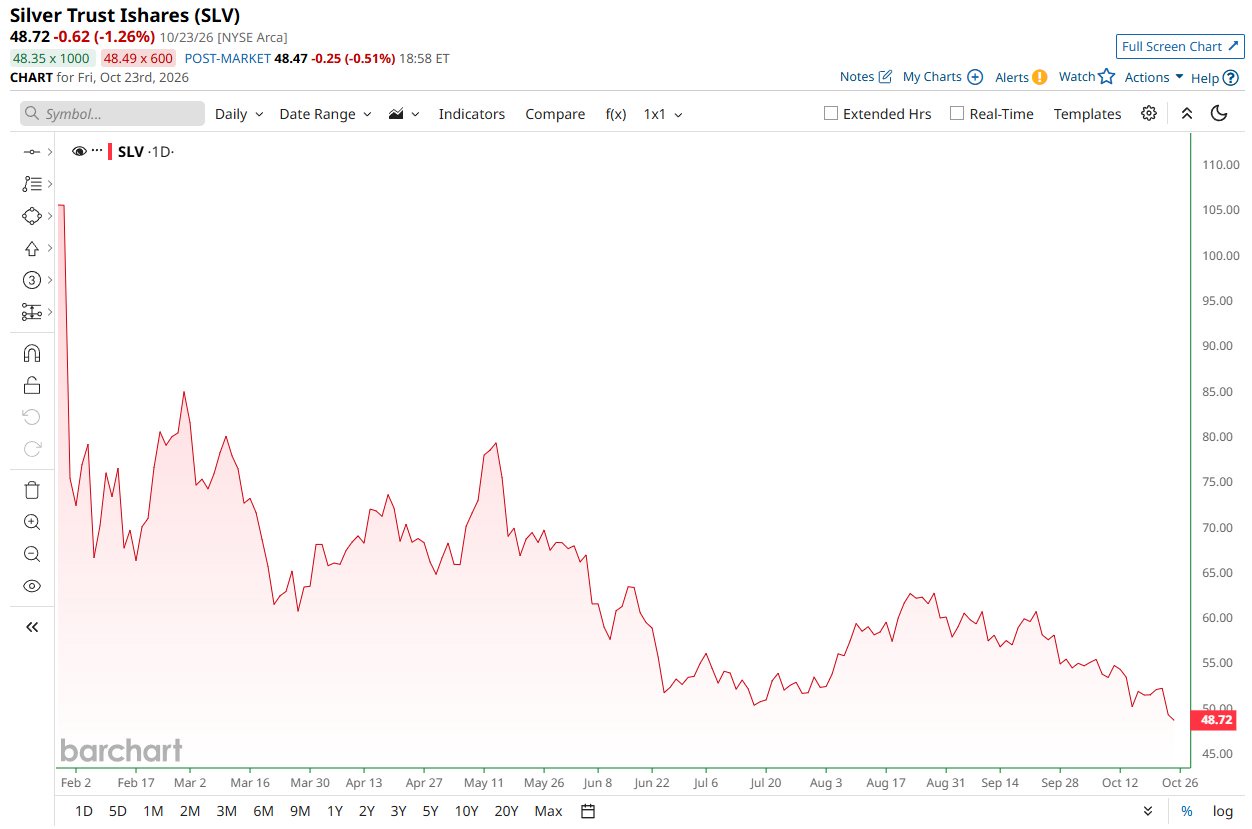Select the 1Y time range
The image size is (1252, 829).
coord(335,811)
